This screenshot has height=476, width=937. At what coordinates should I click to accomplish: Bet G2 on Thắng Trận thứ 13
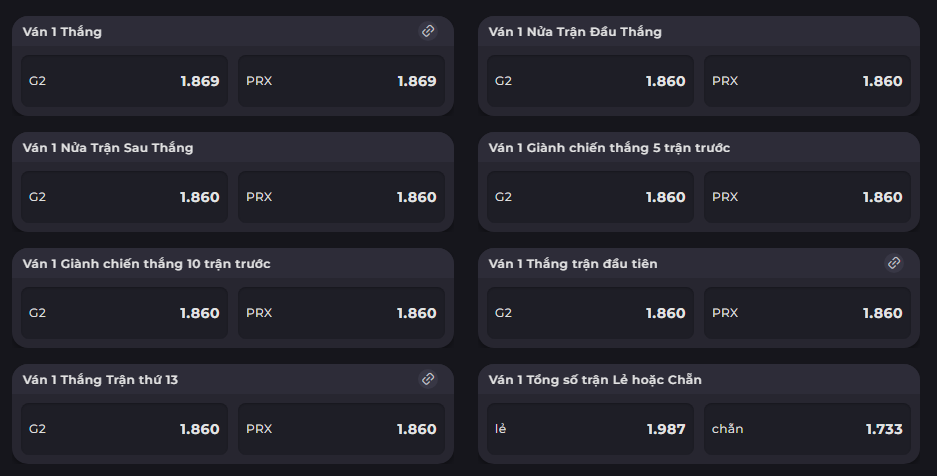pos(124,429)
